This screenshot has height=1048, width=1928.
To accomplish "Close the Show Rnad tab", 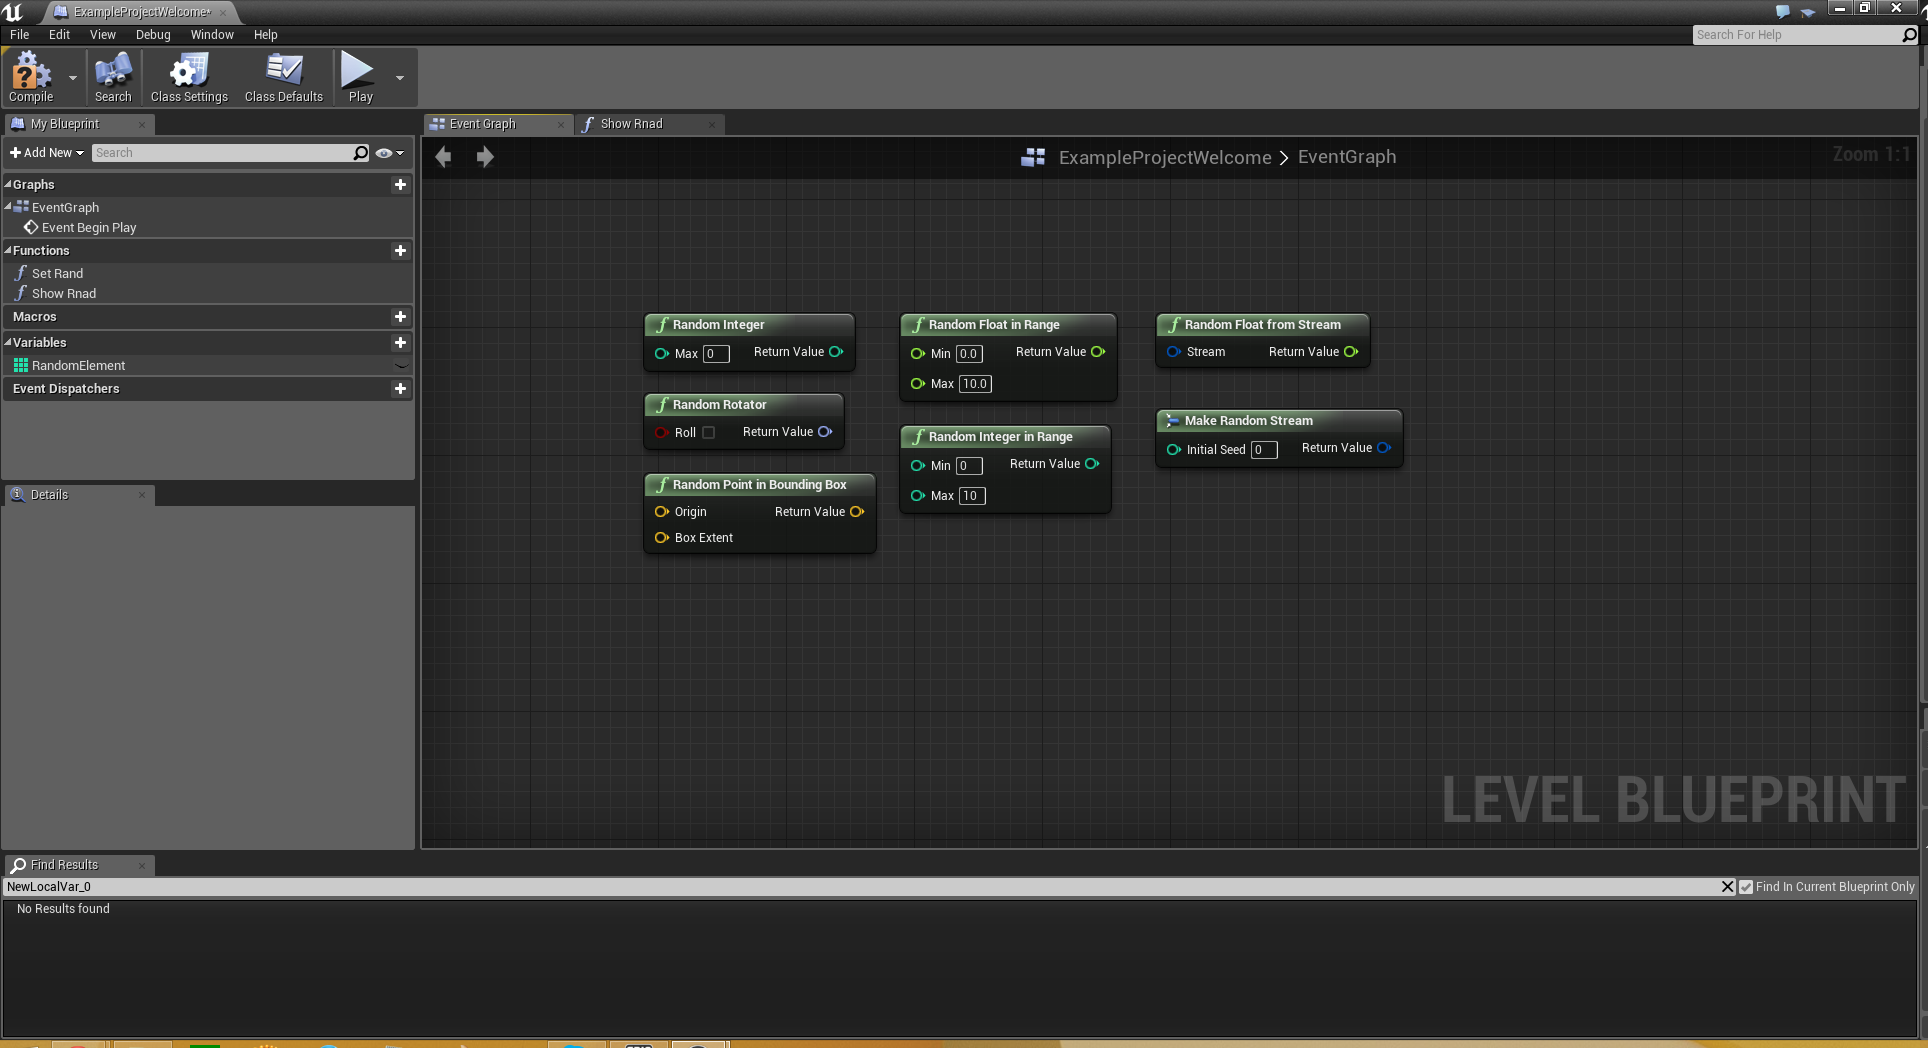I will pyautogui.click(x=712, y=124).
